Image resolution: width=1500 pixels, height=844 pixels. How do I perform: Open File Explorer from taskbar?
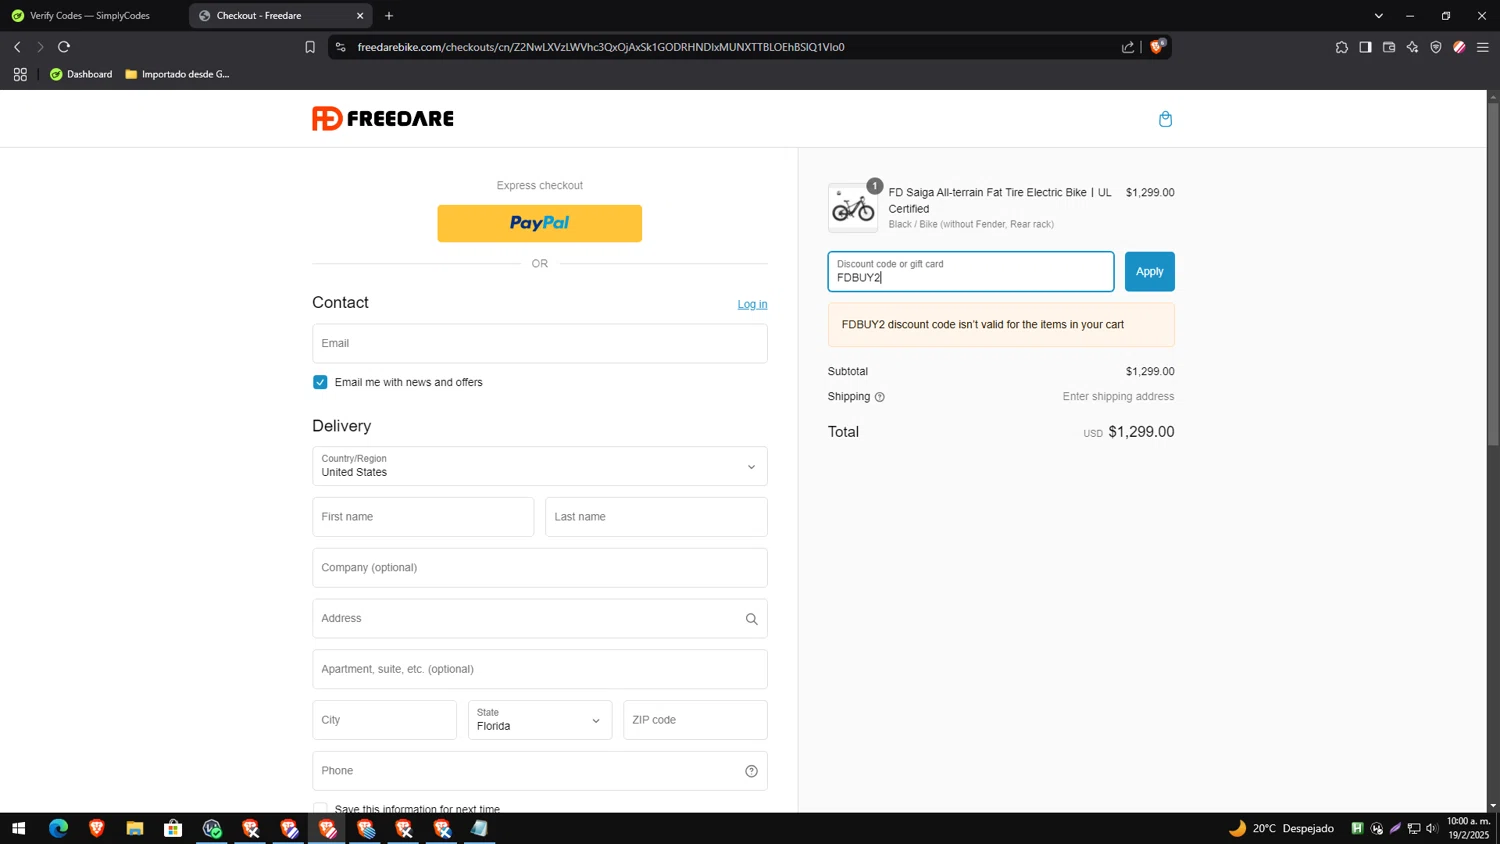pyautogui.click(x=135, y=828)
